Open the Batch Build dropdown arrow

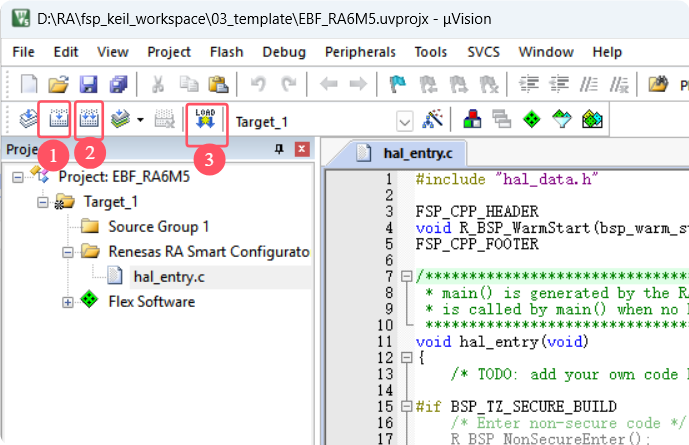140,119
